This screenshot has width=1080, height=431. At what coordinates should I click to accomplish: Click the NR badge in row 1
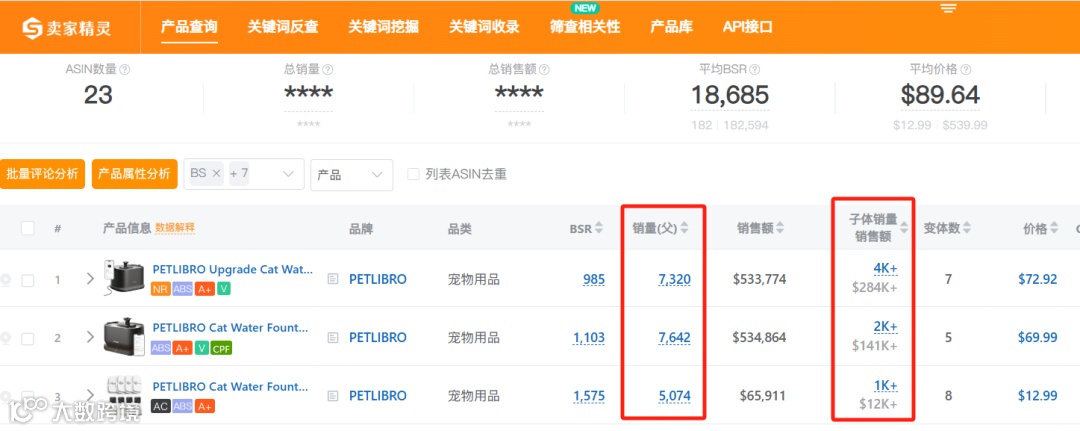point(160,289)
